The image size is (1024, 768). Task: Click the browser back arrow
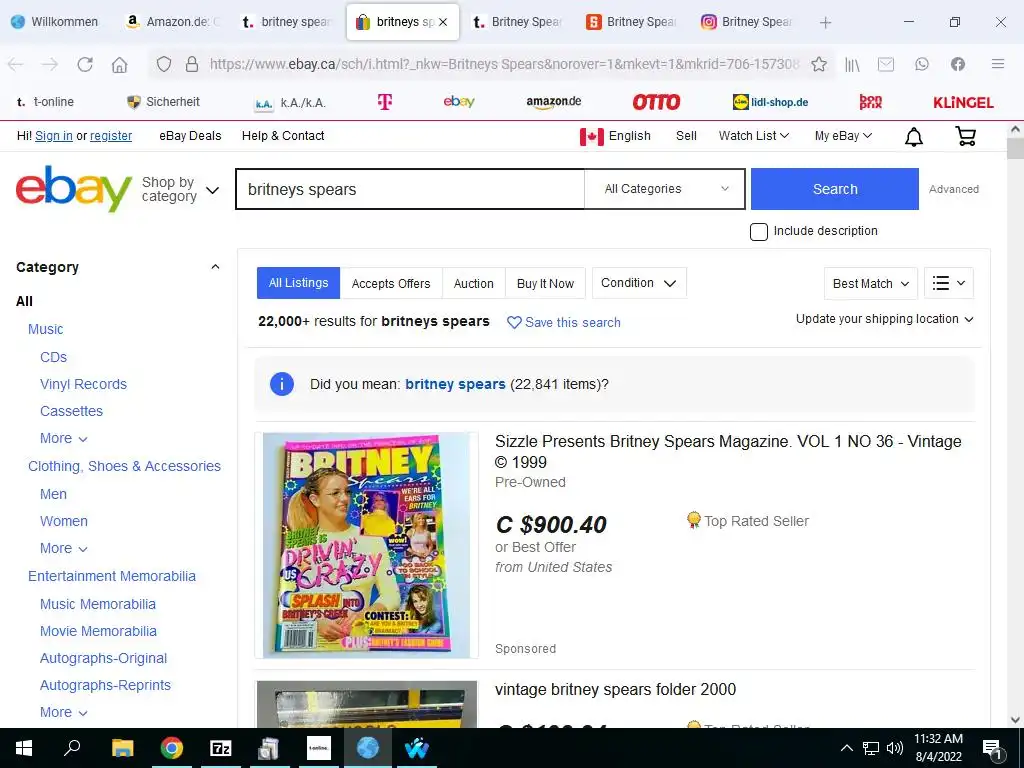(16, 64)
